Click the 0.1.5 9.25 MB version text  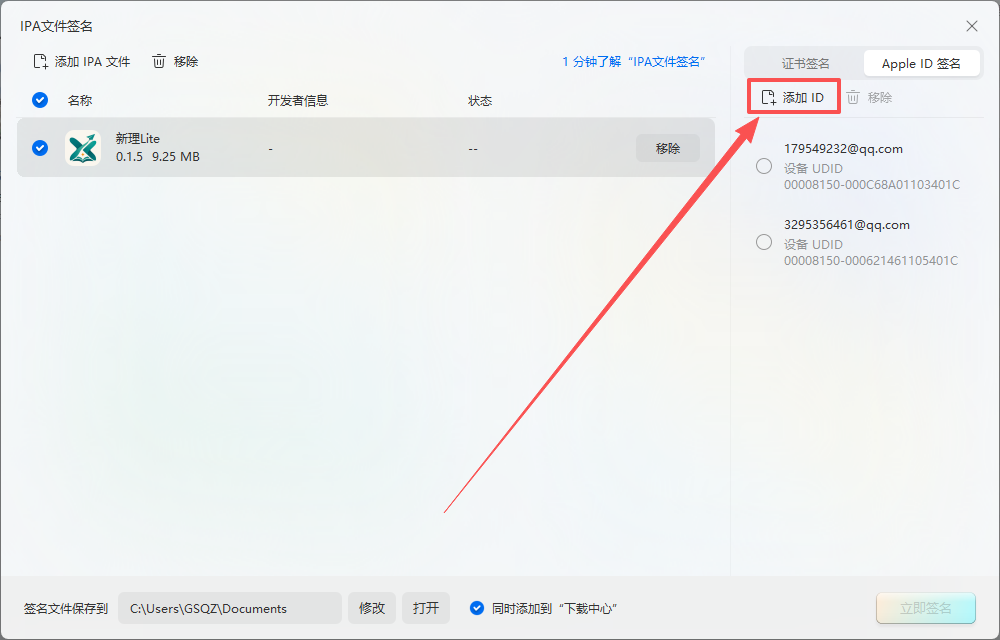158,156
